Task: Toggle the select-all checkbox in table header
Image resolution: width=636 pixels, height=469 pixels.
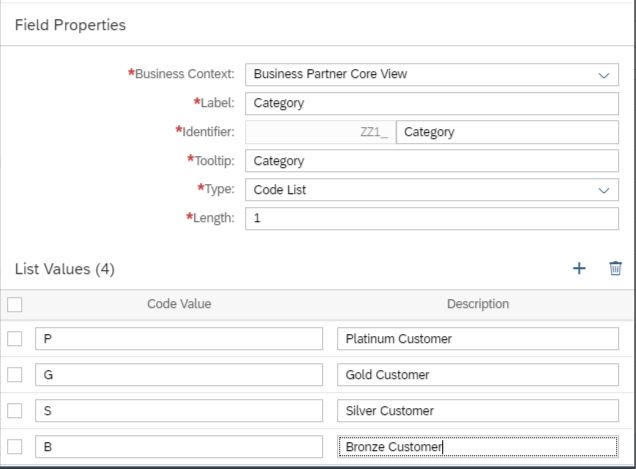Action: click(x=15, y=304)
